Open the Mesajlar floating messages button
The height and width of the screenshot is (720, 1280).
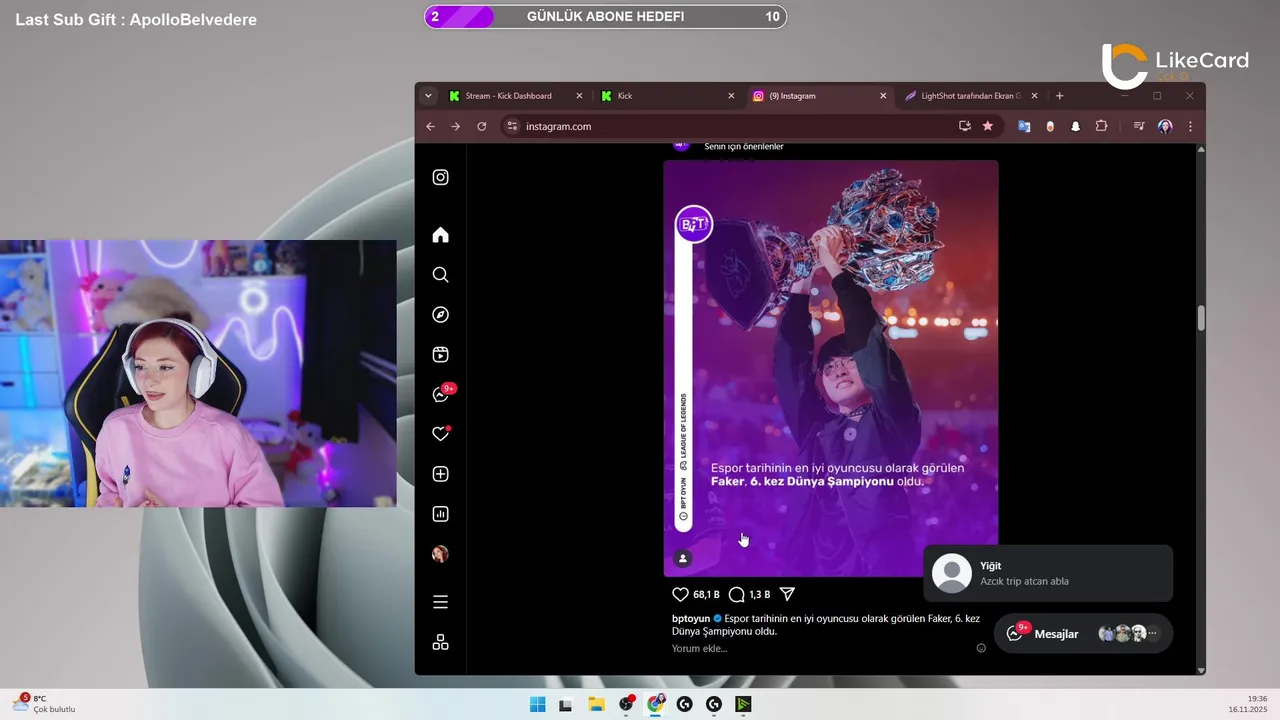(x=1083, y=634)
